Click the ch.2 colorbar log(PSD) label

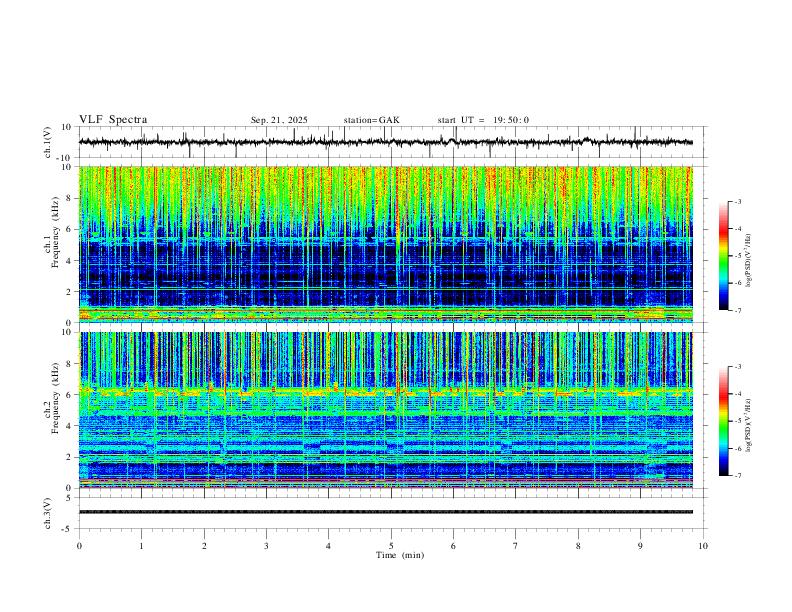click(748, 425)
